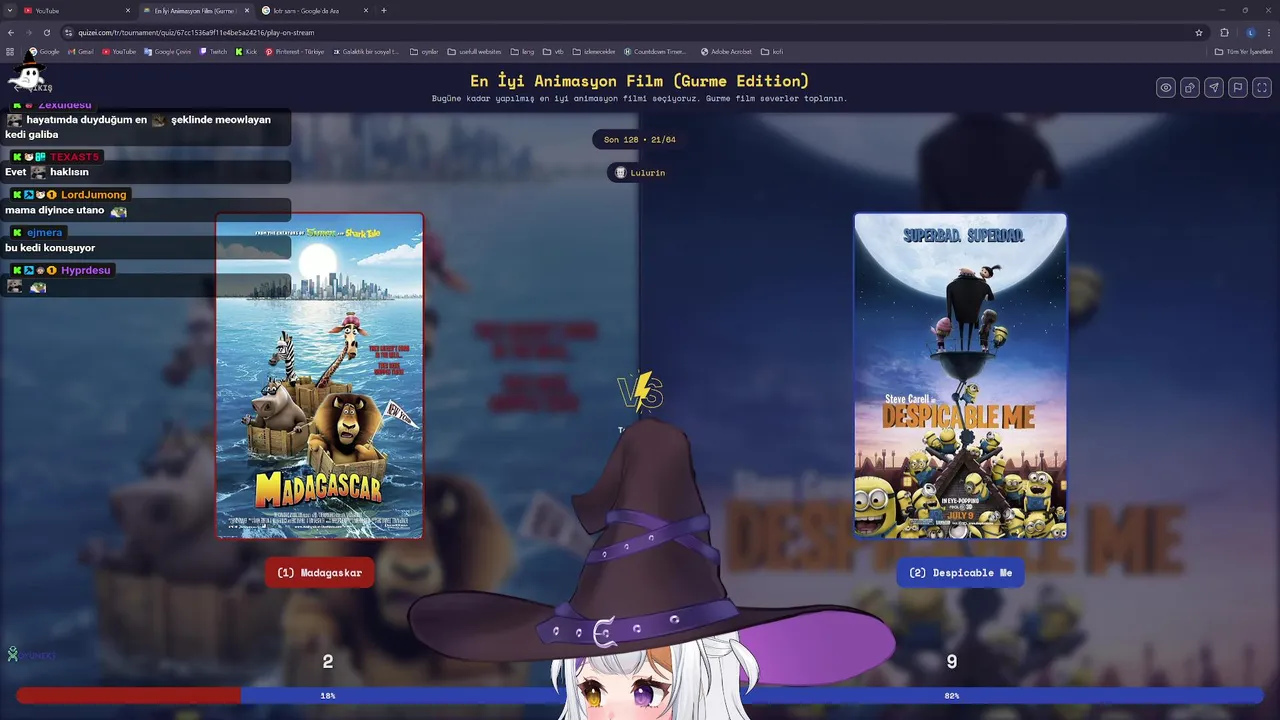Close the En İyi Animasyon Film tab
Viewport: 1280px width, 720px height.
247,10
